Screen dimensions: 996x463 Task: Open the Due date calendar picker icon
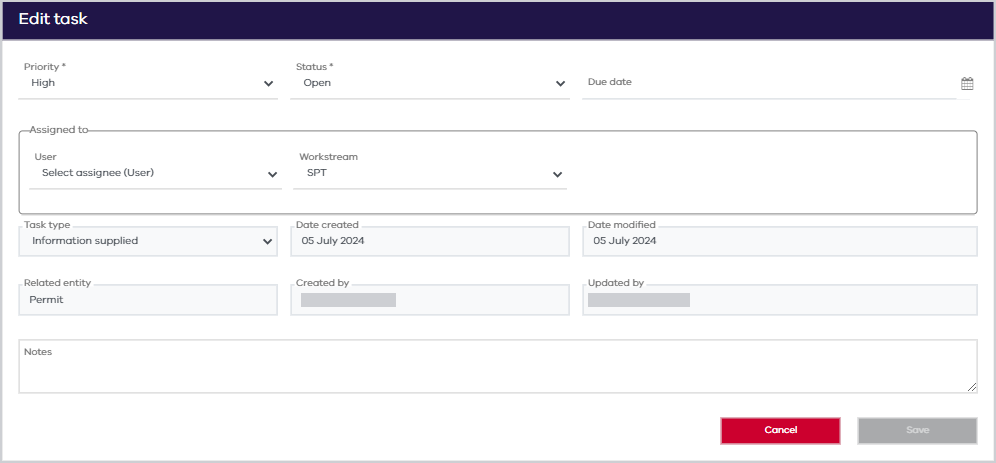(x=967, y=83)
